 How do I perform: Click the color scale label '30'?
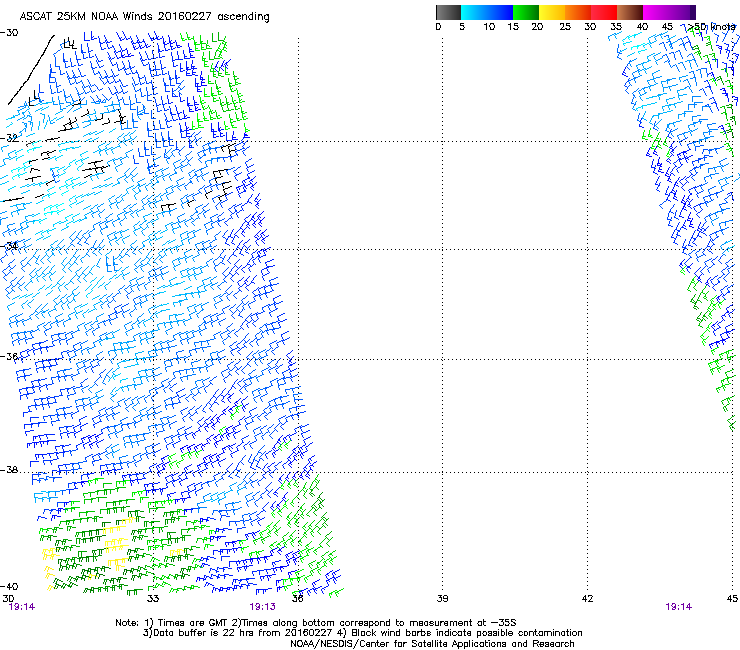tap(590, 27)
